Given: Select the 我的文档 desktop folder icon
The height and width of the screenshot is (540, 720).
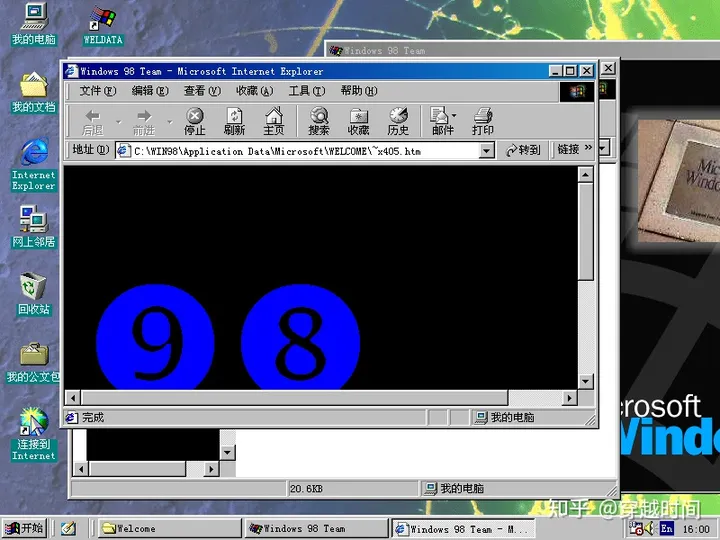Looking at the screenshot, I should (x=34, y=92).
